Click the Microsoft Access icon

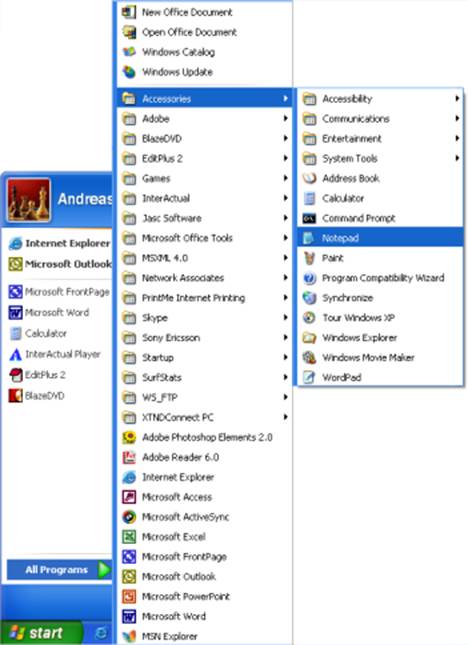point(129,497)
